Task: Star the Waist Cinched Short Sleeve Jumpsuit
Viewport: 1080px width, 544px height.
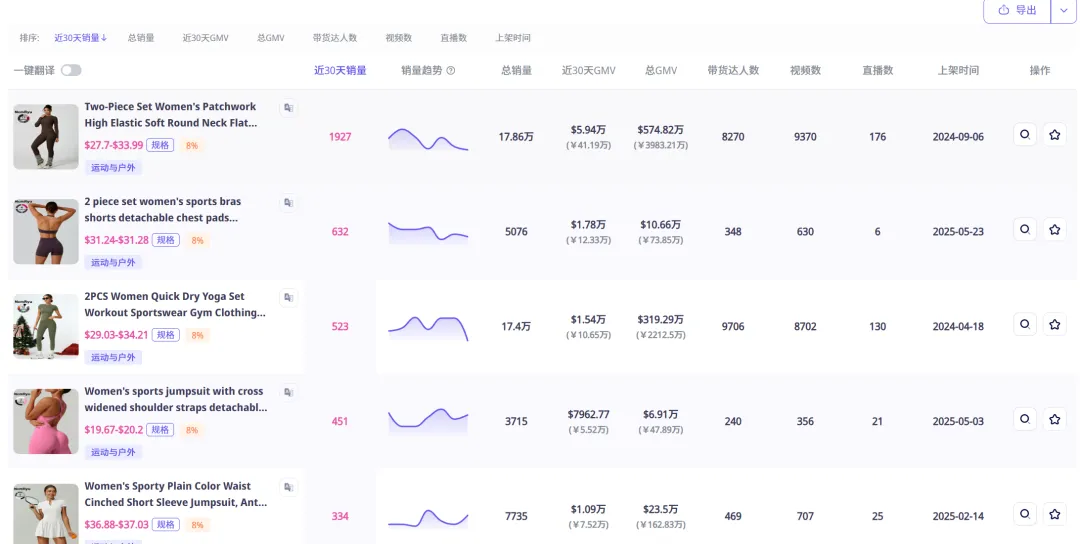Action: (x=1055, y=514)
